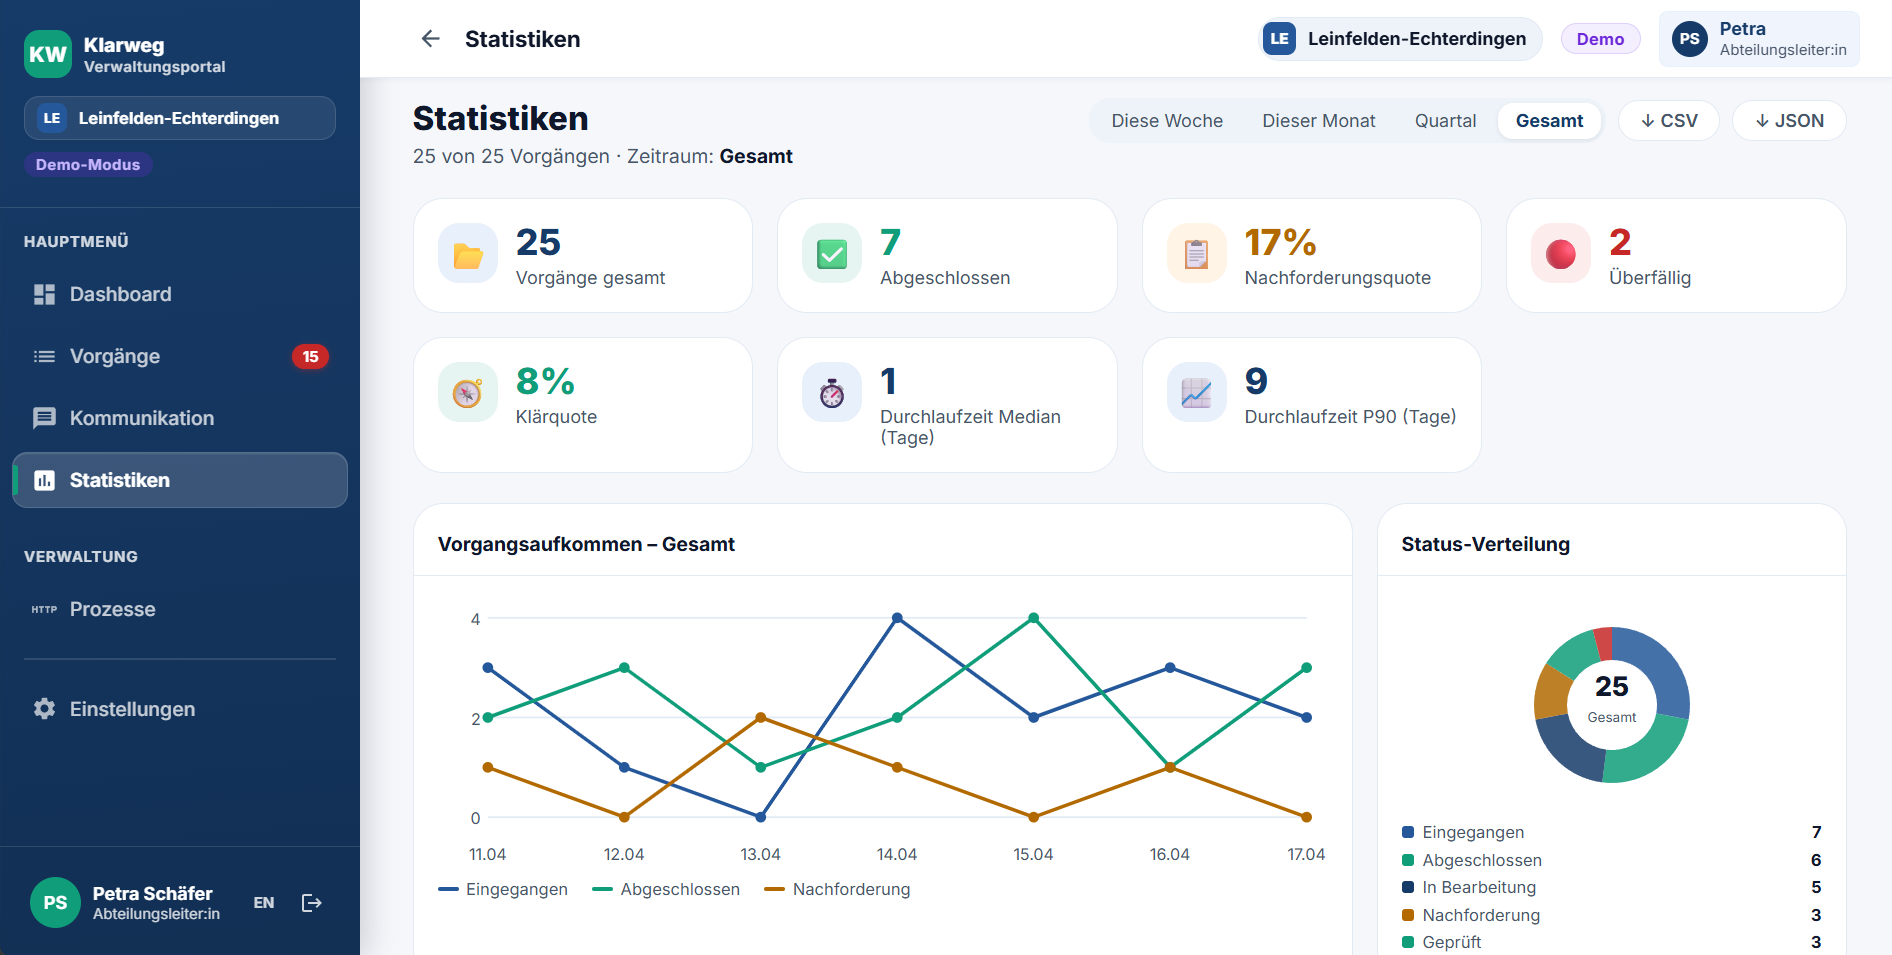The image size is (1892, 955).
Task: Click the compass icon on Klärquote card
Action: pos(468,393)
